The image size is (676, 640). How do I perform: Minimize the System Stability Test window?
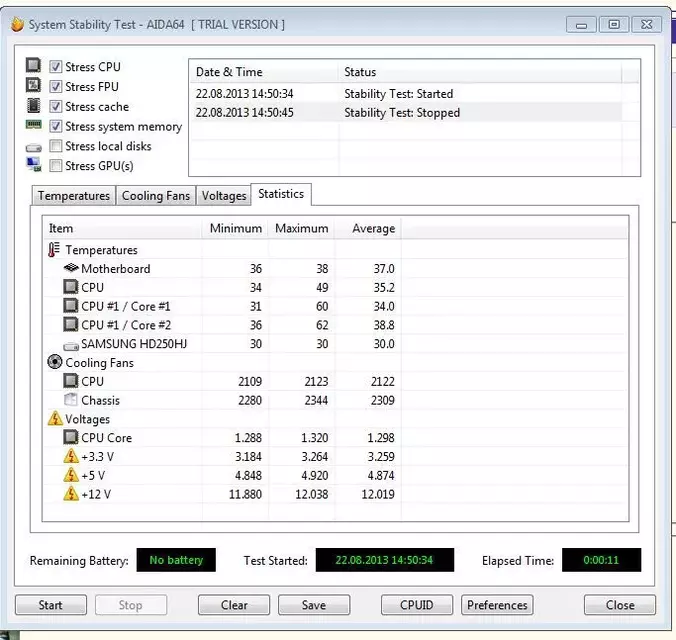click(581, 25)
